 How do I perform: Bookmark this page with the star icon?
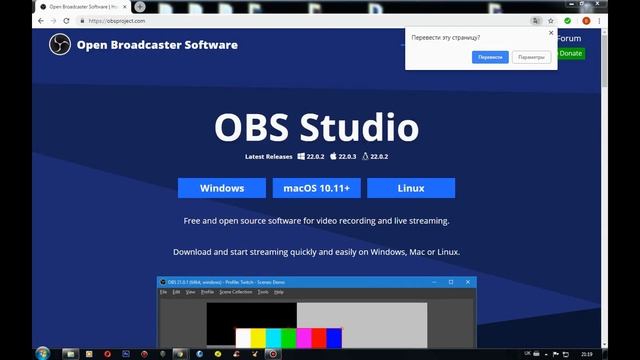point(551,21)
